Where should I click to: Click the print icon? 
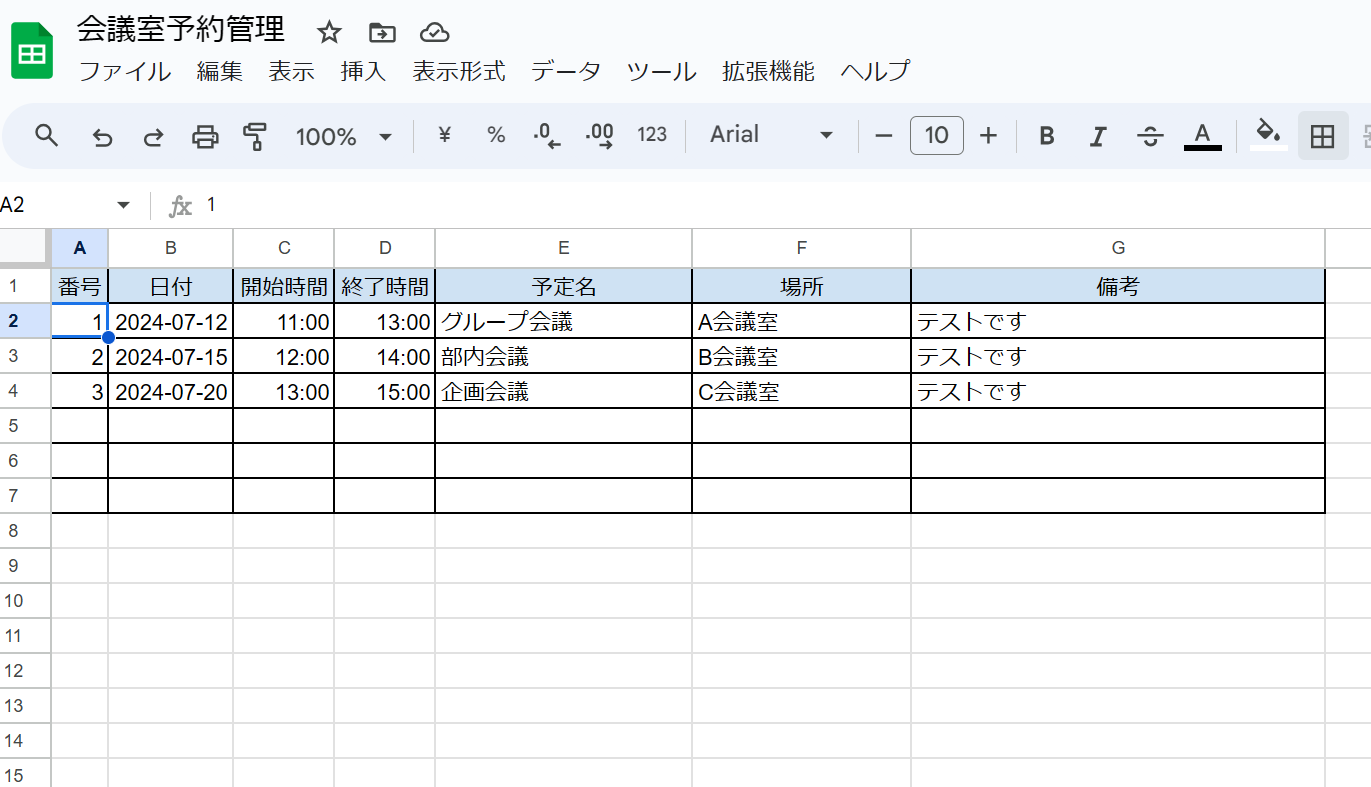[205, 136]
